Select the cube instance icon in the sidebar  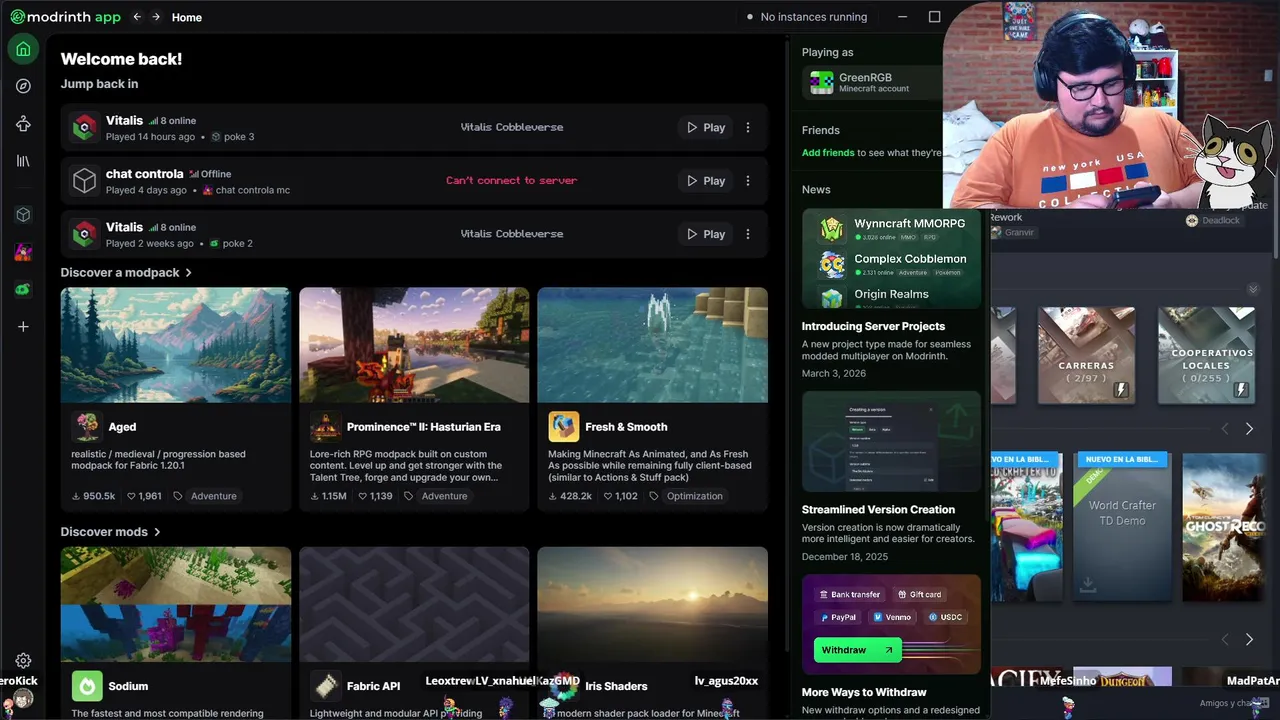click(x=23, y=215)
